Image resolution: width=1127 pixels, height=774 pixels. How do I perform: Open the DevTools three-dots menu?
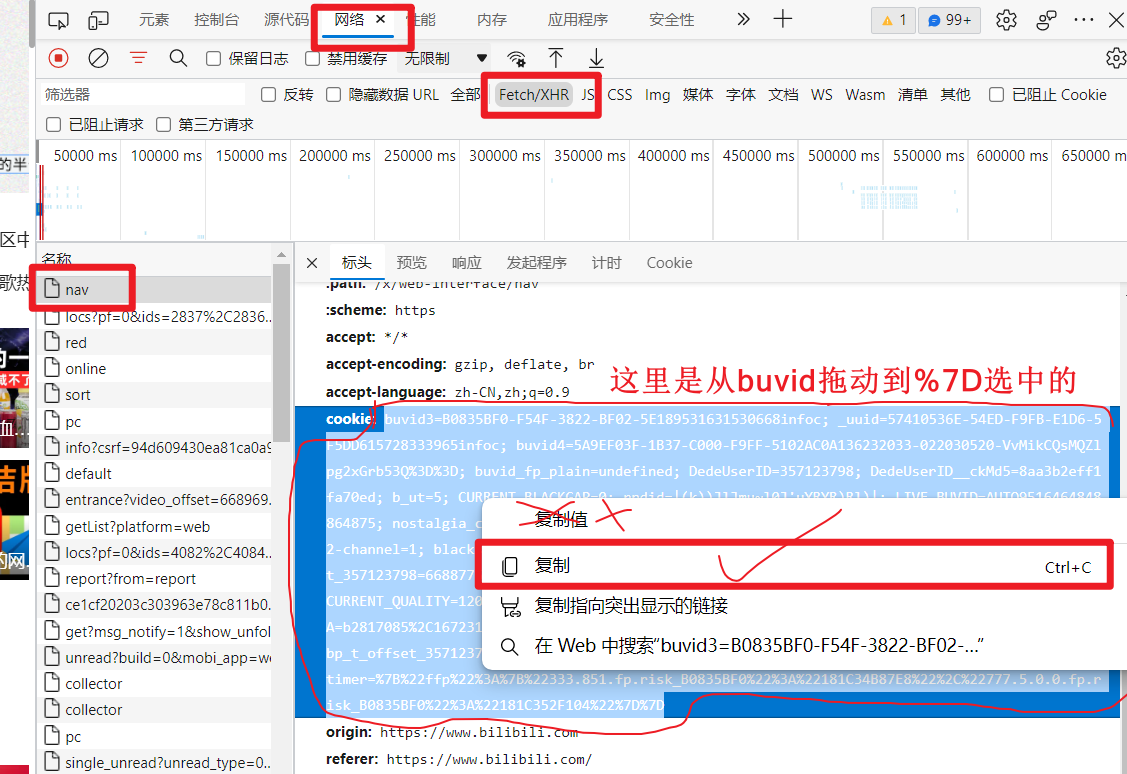coord(1084,20)
